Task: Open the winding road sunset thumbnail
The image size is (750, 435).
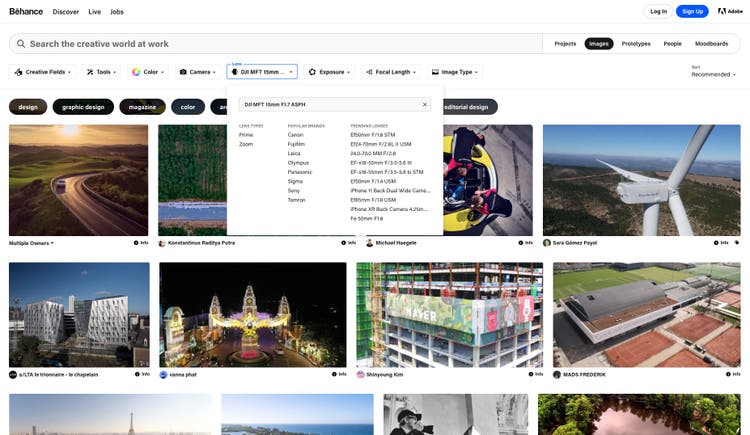Action: click(78, 180)
